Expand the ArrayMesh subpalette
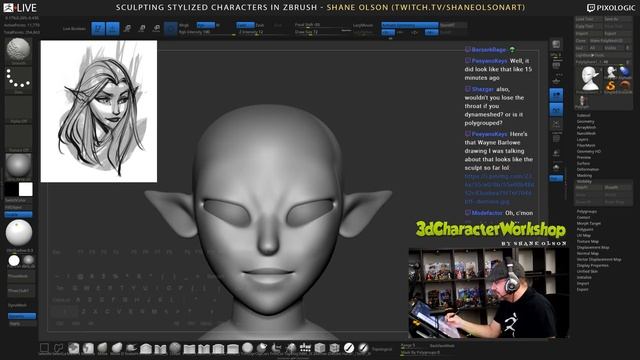Viewport: 640px width, 360px height. tap(586, 127)
